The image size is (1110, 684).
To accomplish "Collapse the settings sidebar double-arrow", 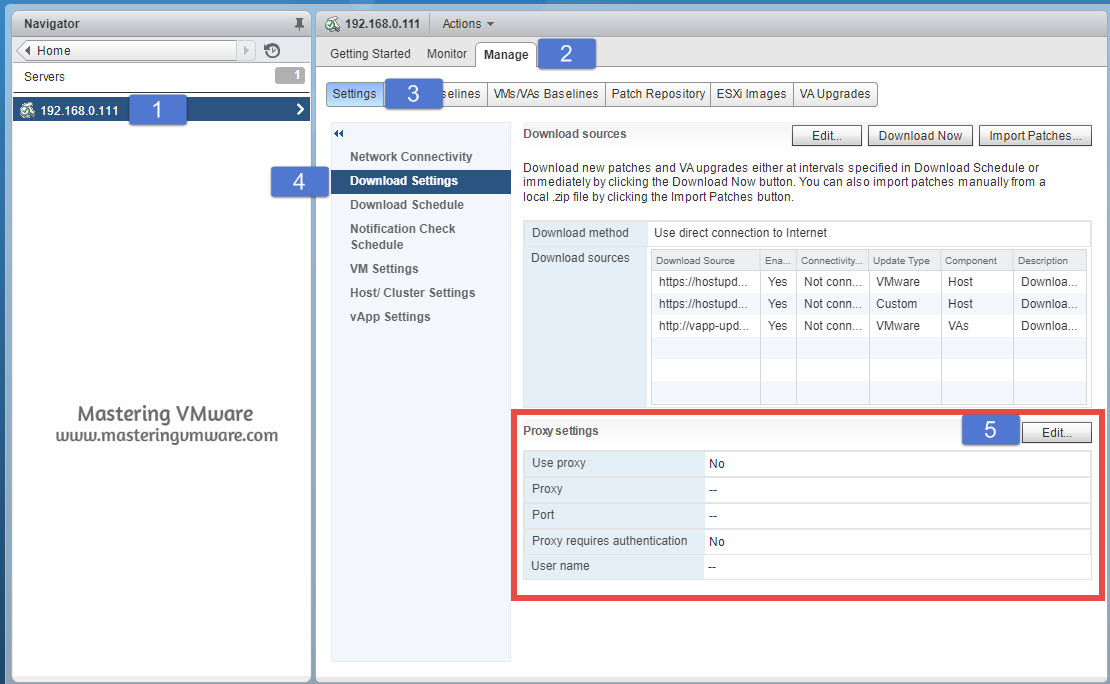I will 338,133.
